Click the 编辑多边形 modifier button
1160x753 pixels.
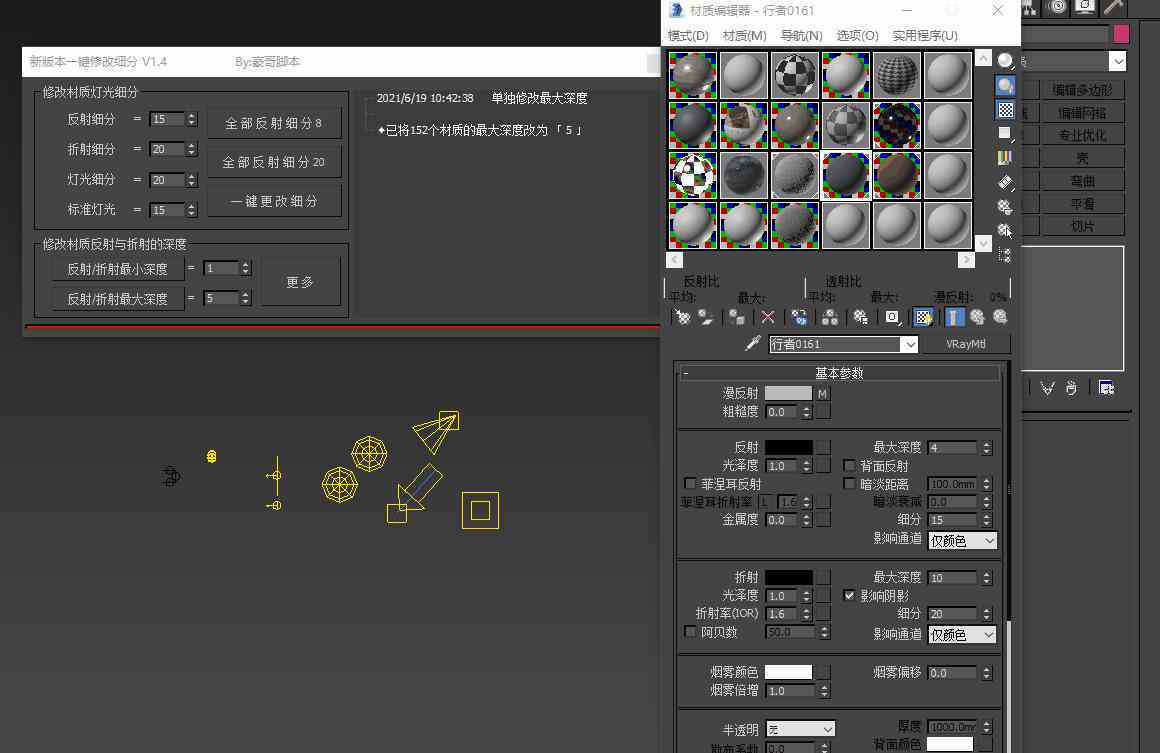pos(1082,90)
